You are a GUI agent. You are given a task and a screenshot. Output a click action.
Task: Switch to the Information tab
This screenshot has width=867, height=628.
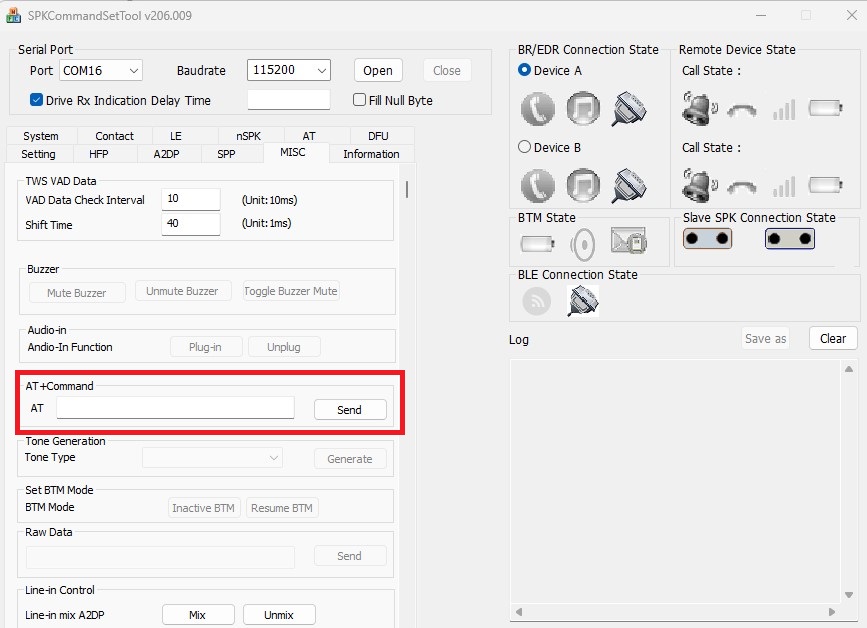[x=371, y=154]
